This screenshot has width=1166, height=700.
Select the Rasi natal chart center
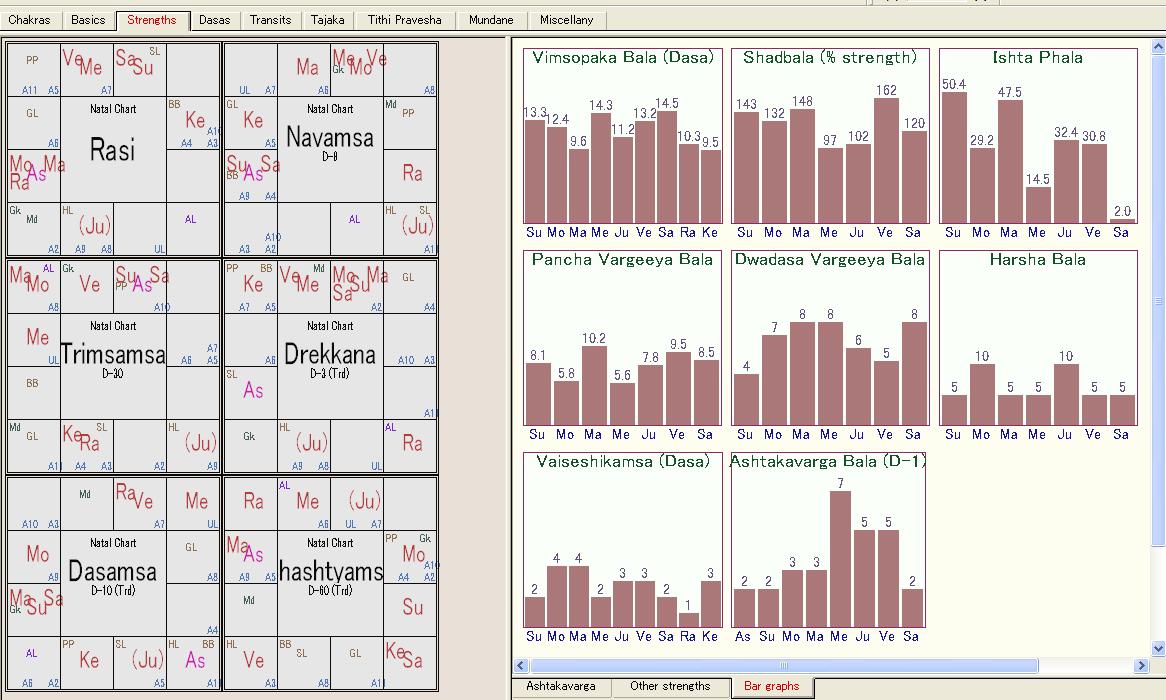click(113, 150)
